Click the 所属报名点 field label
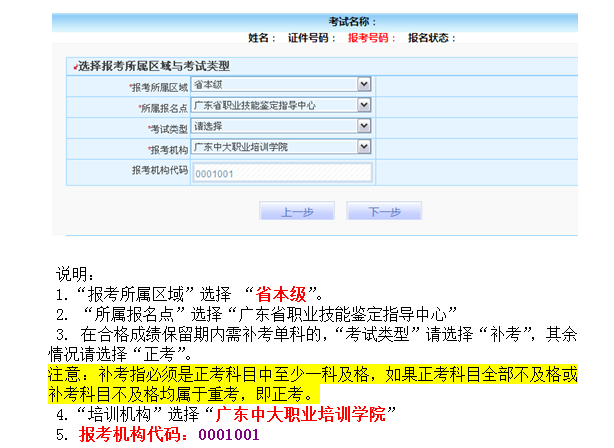The image size is (614, 448). [x=163, y=108]
